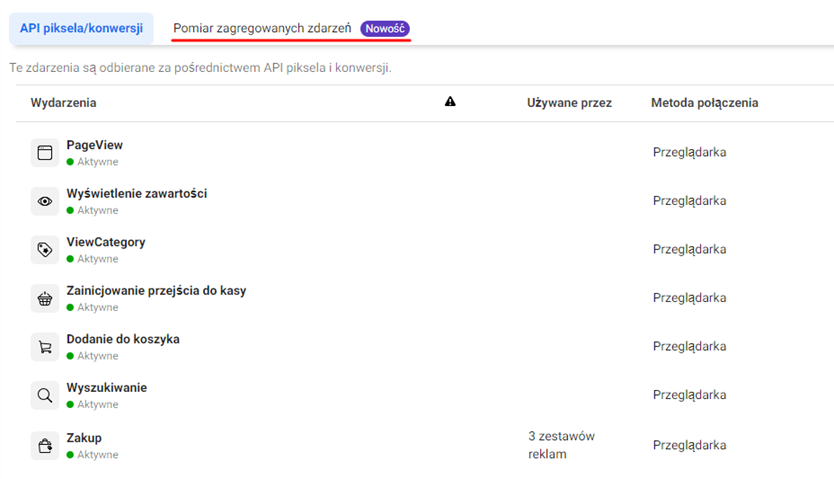Screen dimensions: 834x479
Task: Open the Zakup event name
Action: [84, 438]
